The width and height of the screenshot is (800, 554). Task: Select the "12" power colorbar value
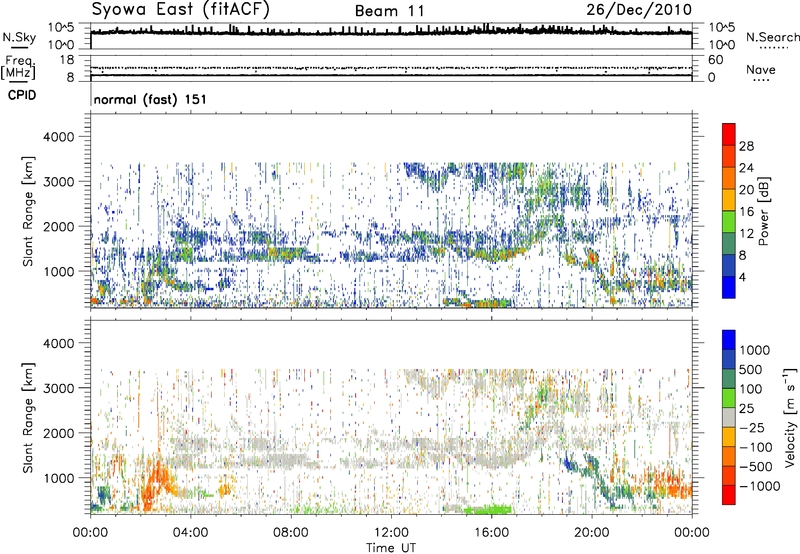click(746, 234)
